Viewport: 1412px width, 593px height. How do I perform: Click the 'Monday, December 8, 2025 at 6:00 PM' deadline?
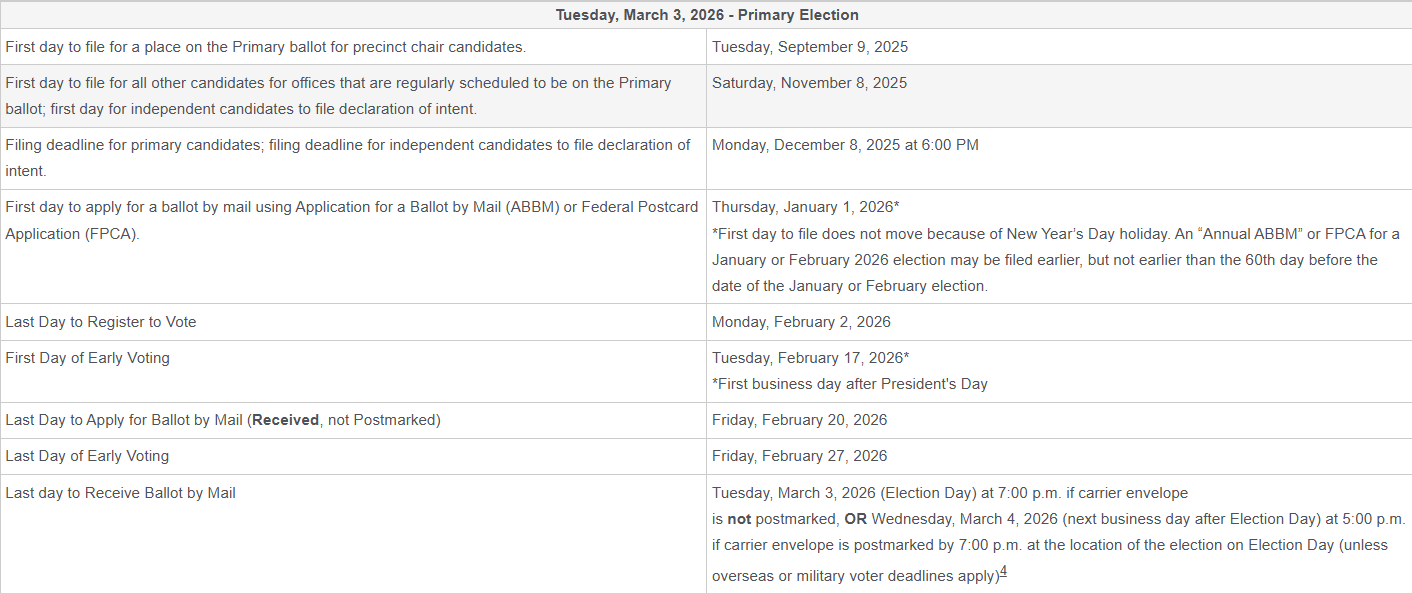coord(845,145)
